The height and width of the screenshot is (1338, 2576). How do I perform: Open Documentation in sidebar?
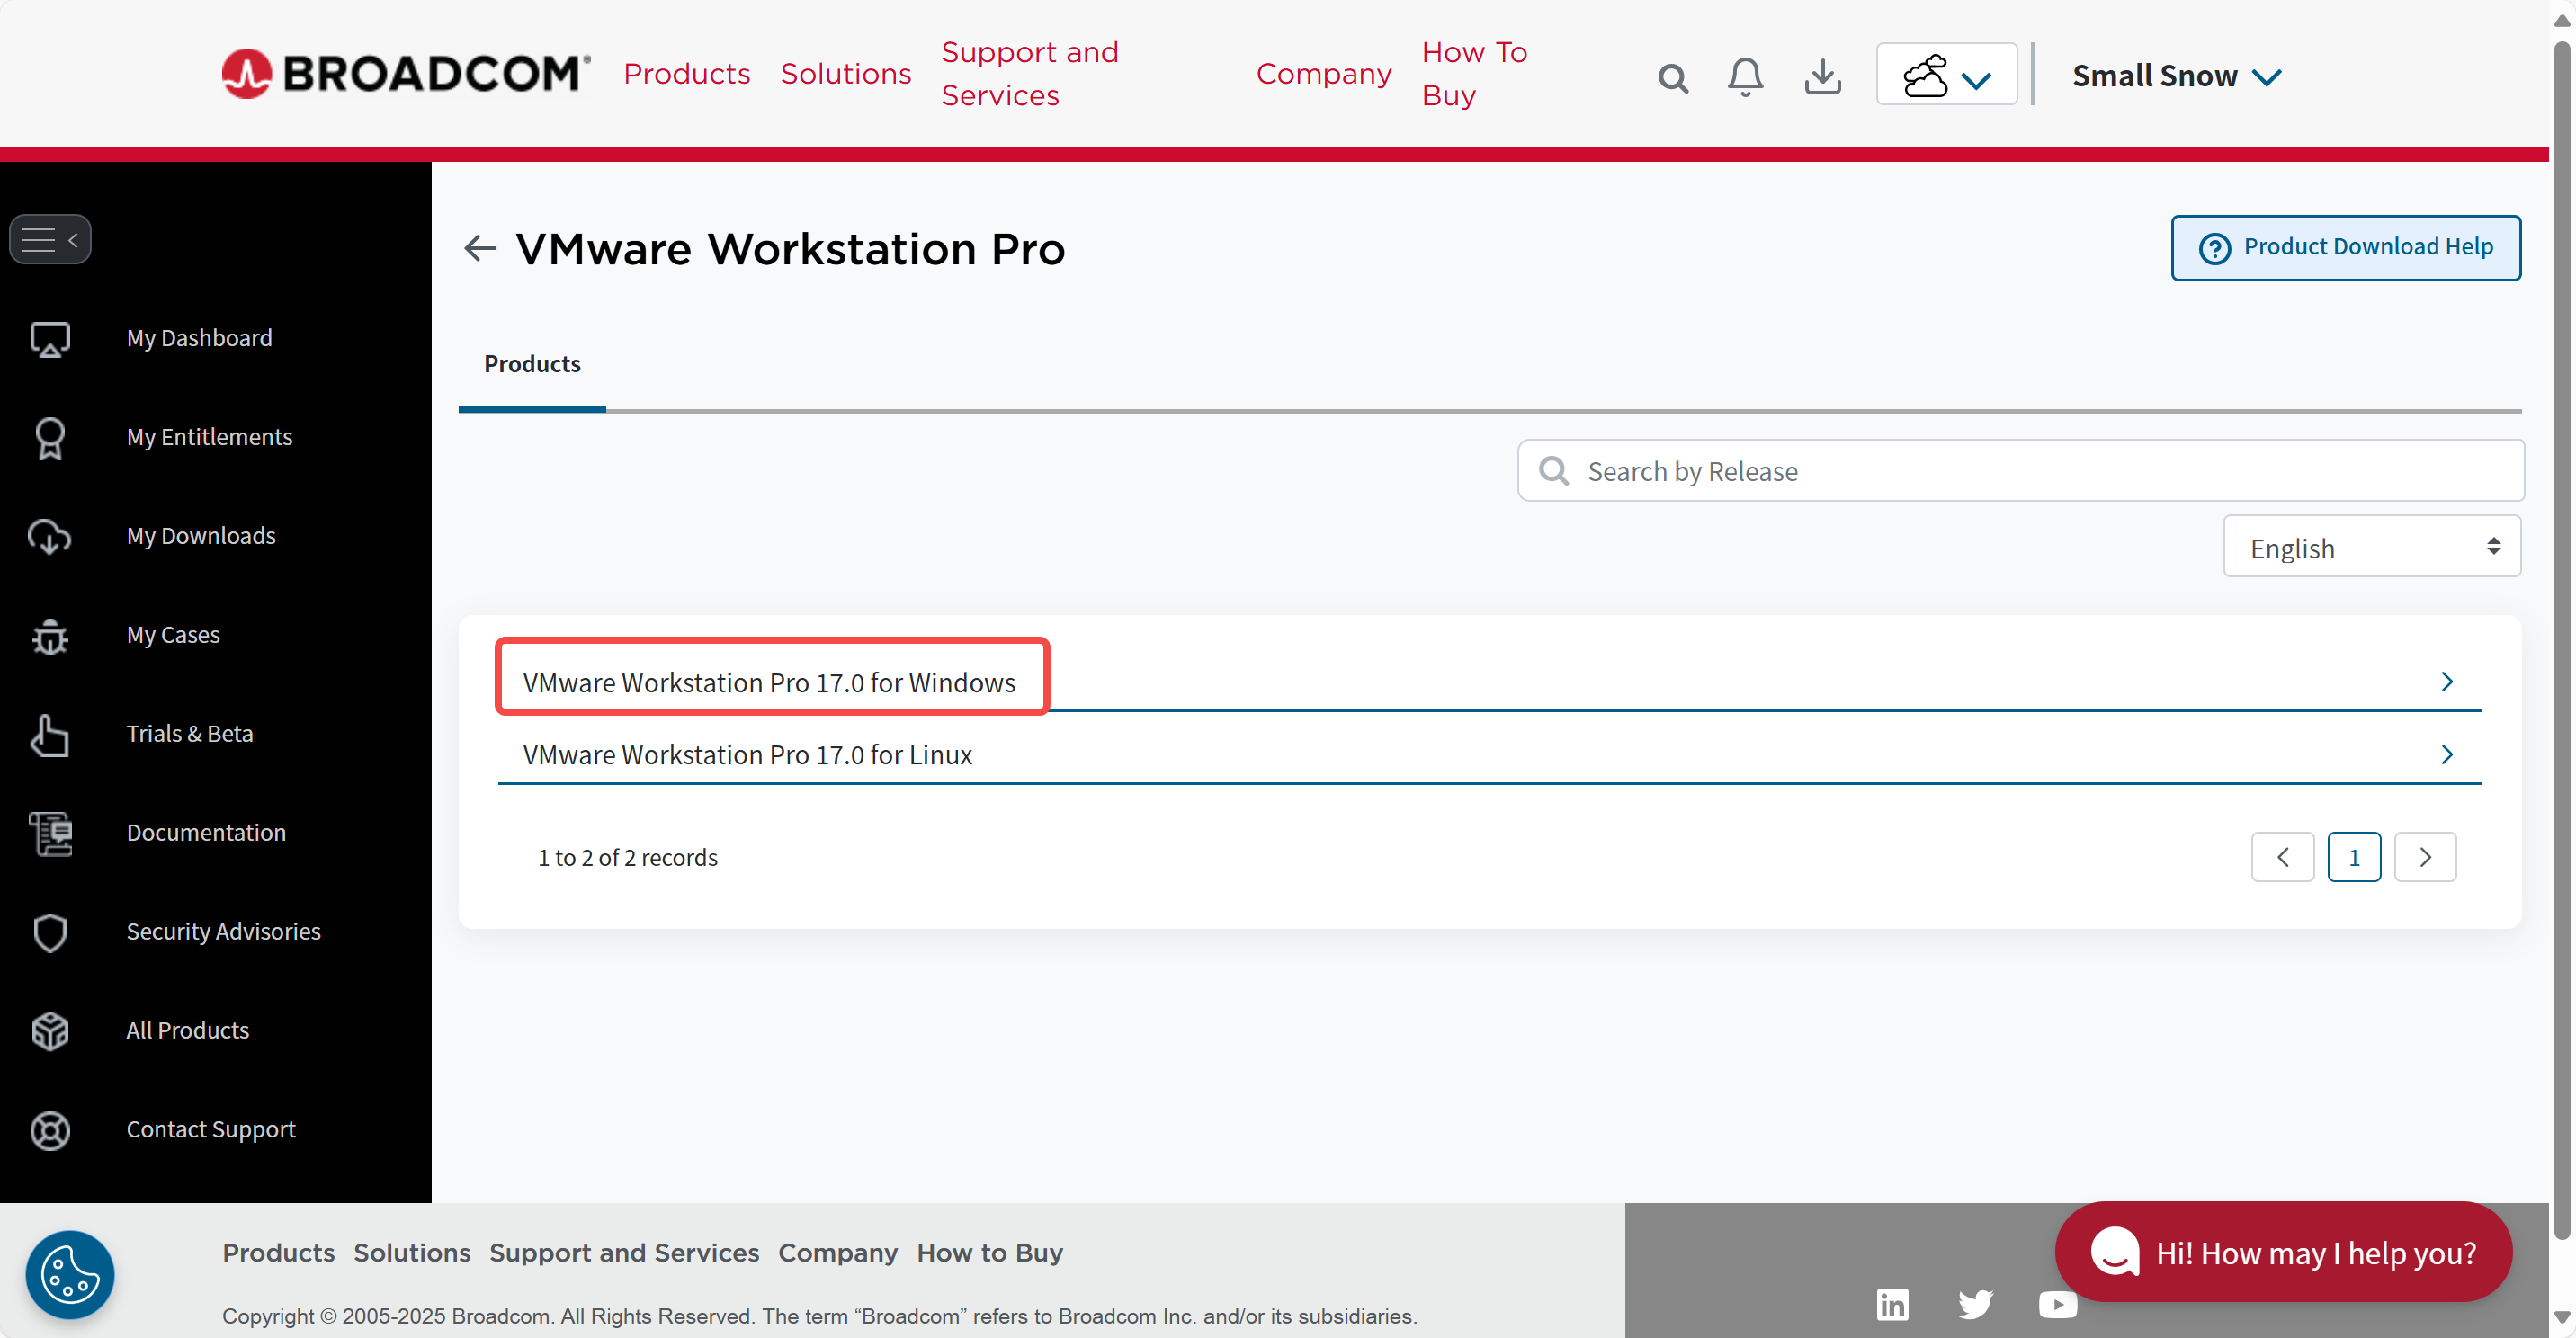[206, 833]
